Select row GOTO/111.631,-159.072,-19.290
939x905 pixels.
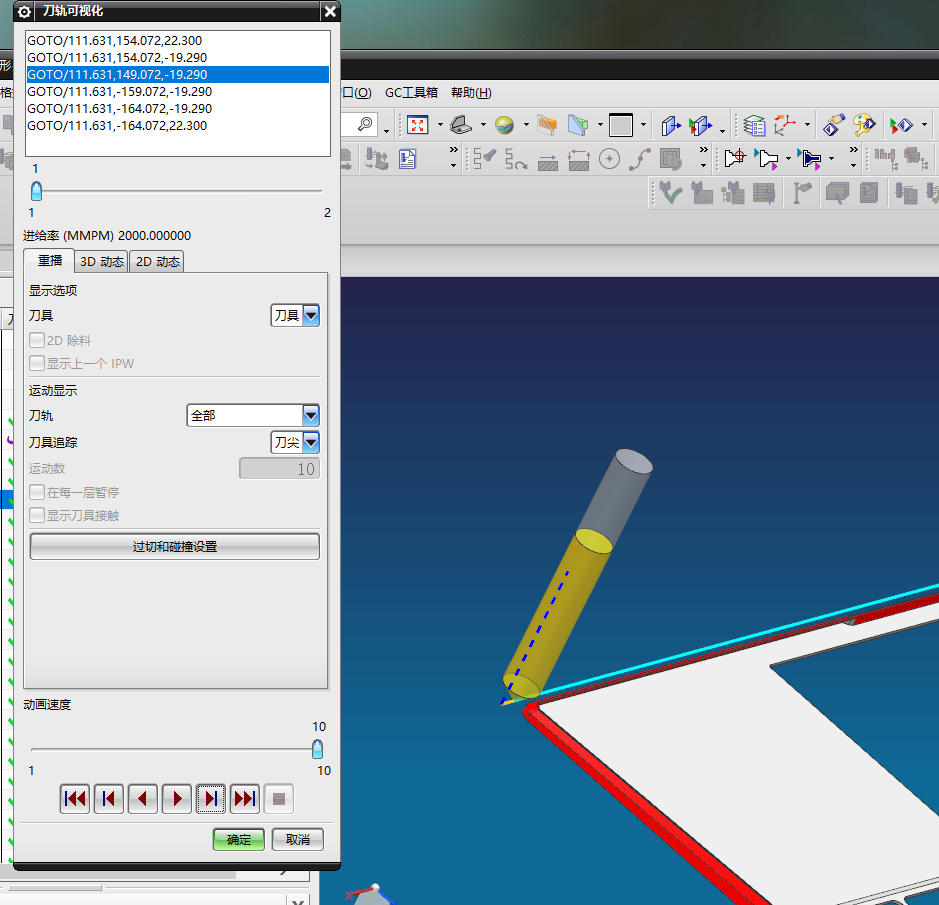click(x=178, y=92)
